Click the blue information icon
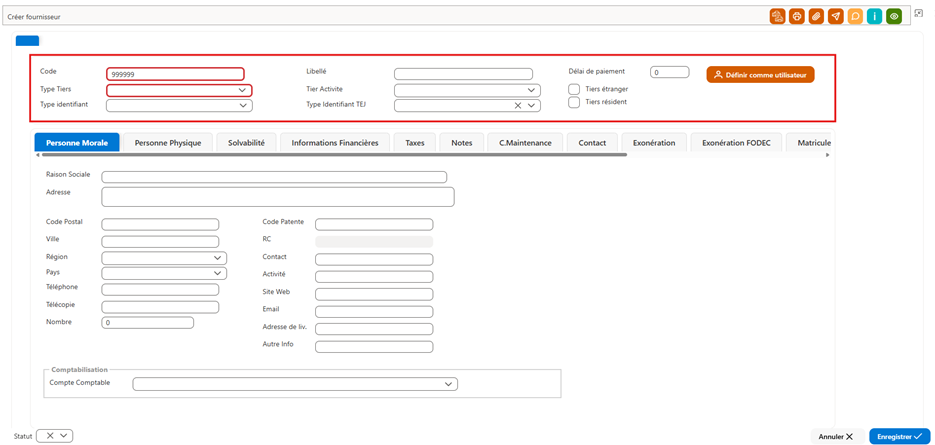This screenshot has width=935, height=445. click(x=874, y=16)
